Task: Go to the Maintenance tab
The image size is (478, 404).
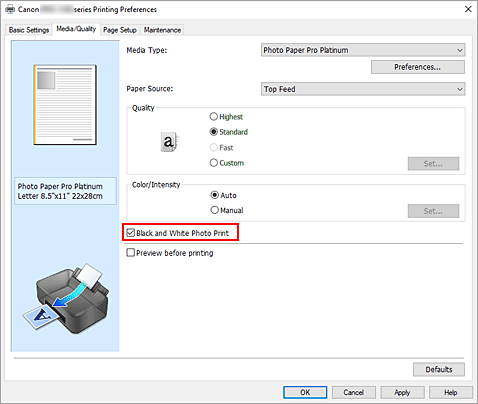Action: pos(162,30)
